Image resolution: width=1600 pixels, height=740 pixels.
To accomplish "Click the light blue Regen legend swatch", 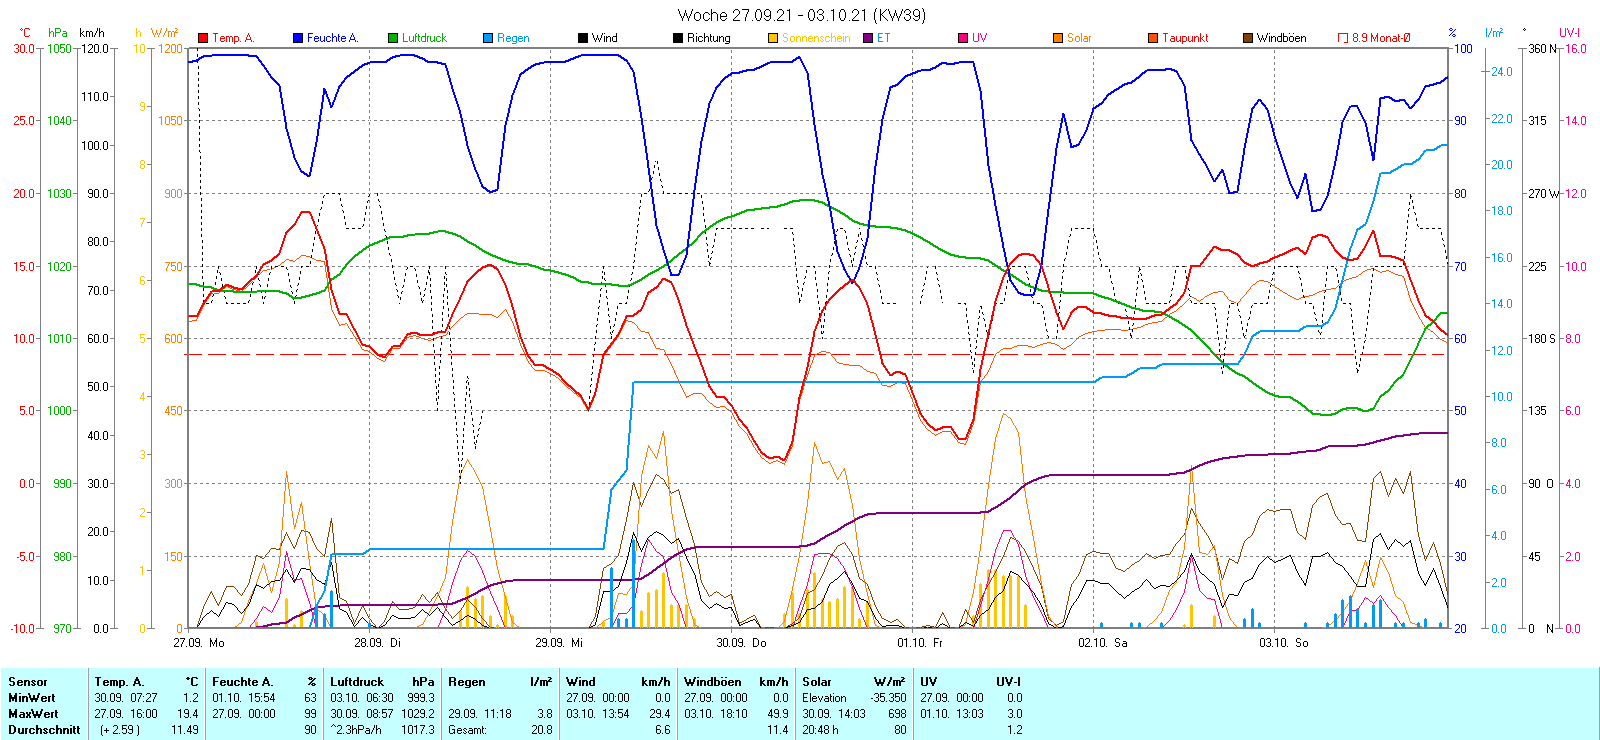I will (488, 38).
